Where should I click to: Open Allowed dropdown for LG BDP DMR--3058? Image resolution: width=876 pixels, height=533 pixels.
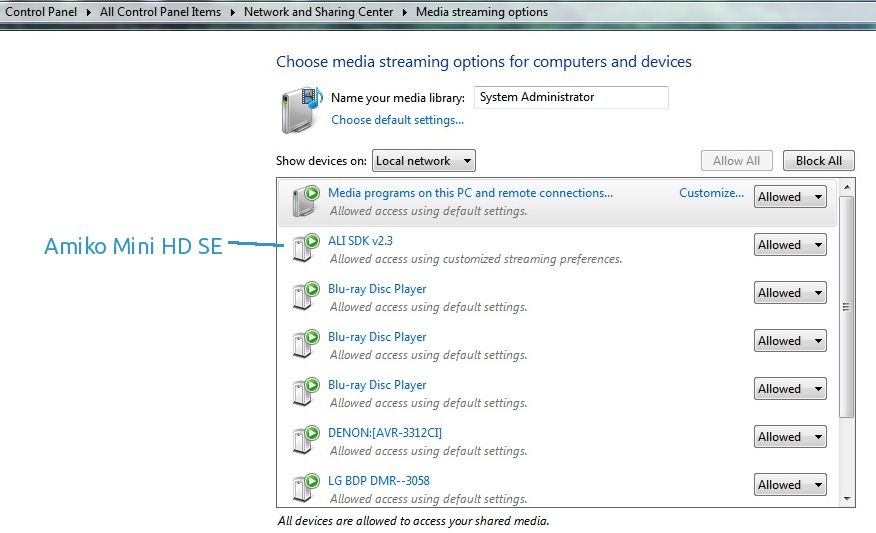(789, 485)
